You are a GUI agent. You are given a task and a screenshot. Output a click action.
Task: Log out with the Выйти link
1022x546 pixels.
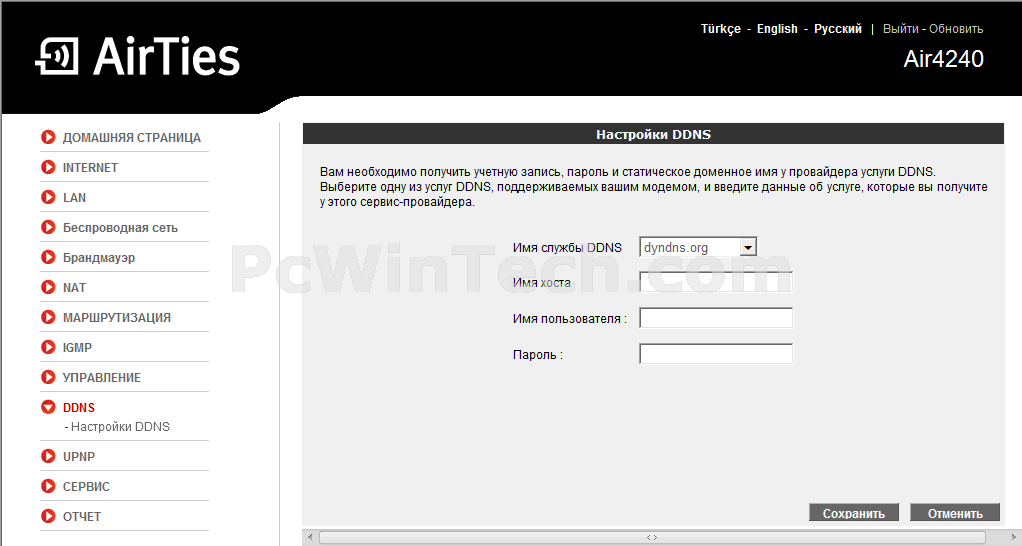(901, 29)
